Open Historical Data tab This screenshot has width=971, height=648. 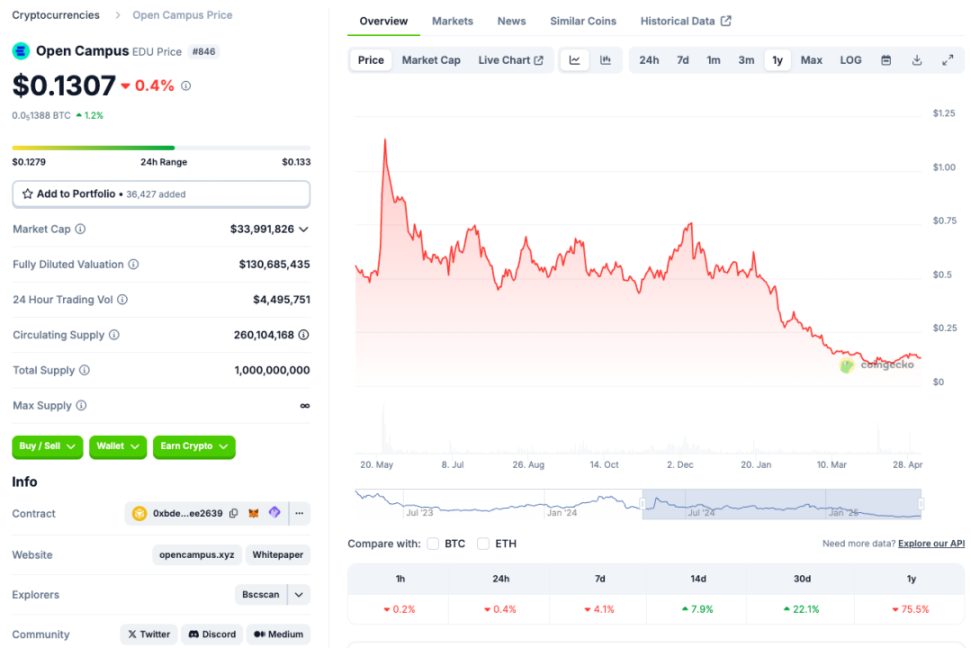(685, 21)
